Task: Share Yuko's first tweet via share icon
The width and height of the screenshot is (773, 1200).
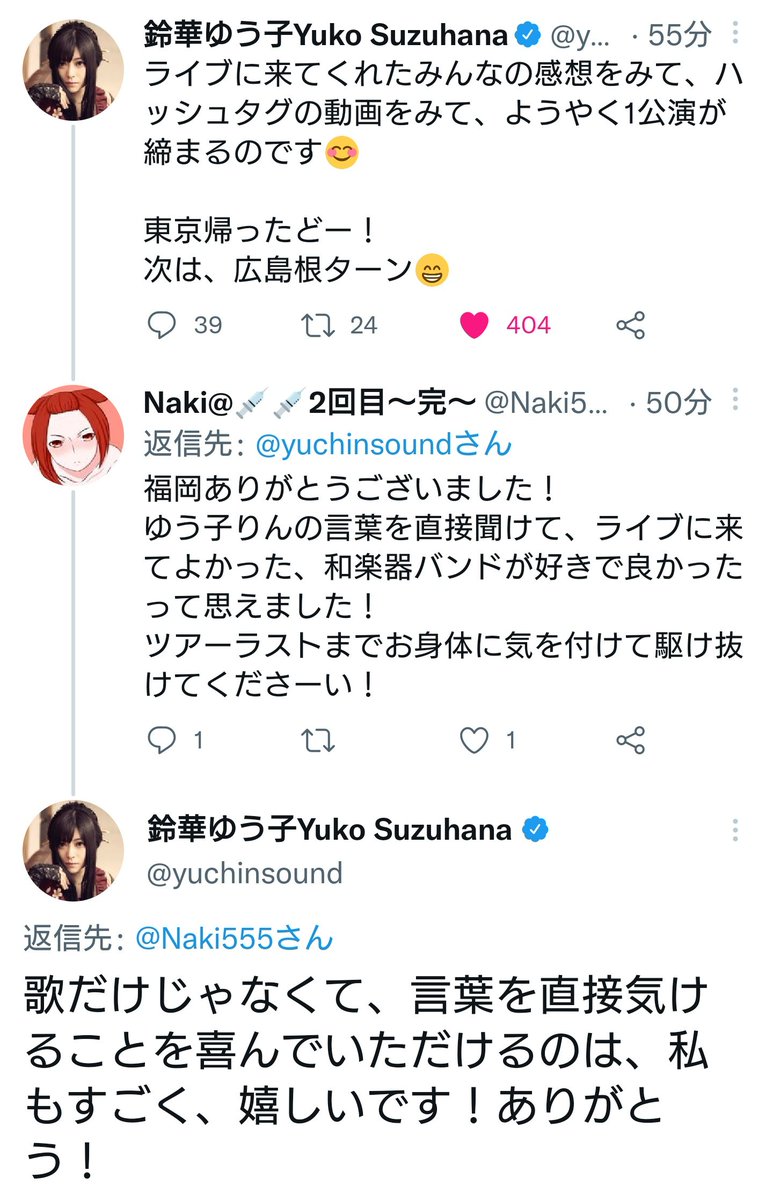Action: click(x=630, y=325)
